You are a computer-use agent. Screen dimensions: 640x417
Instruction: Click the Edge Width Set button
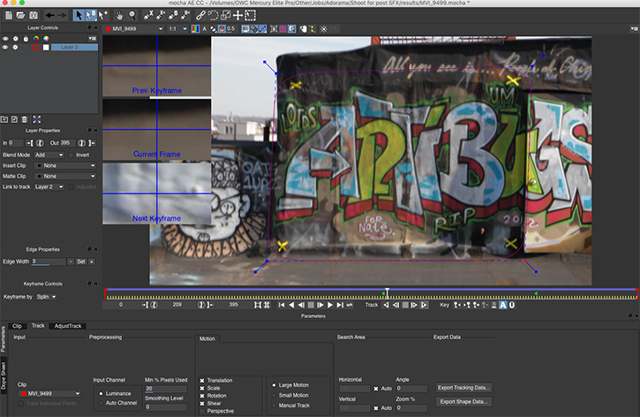[81, 262]
